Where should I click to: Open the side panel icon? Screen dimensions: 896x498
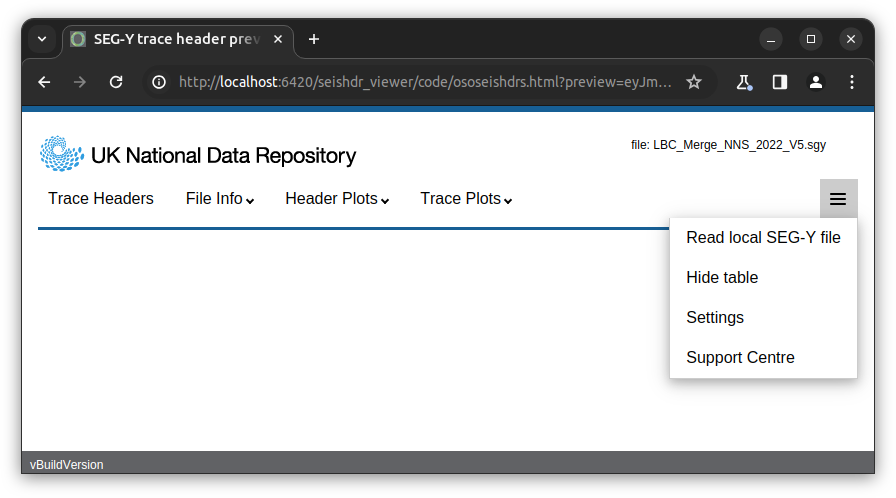coord(779,82)
